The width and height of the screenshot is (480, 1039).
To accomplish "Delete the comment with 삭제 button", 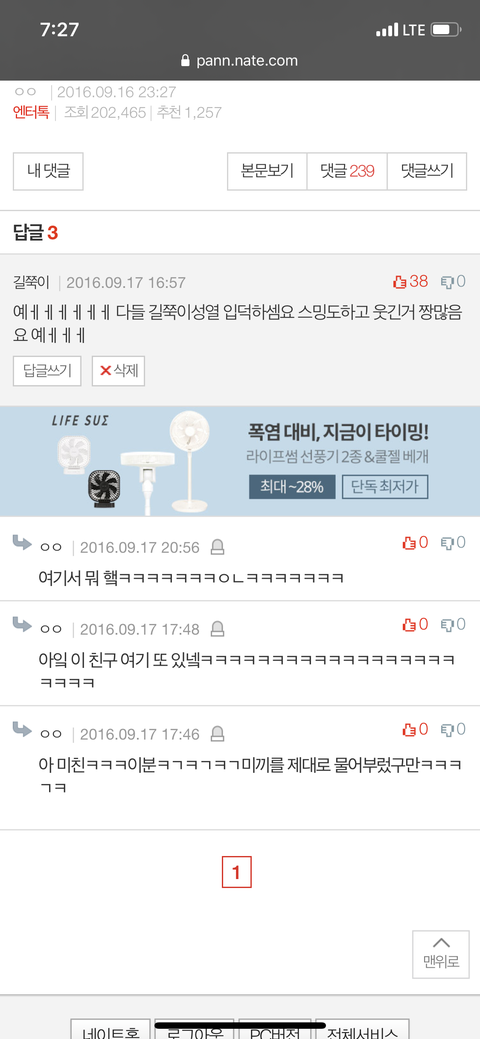I will [118, 370].
